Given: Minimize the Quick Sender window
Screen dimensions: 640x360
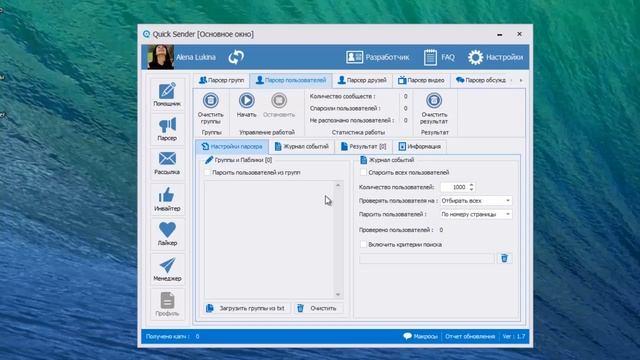Looking at the screenshot, I should coord(500,34).
